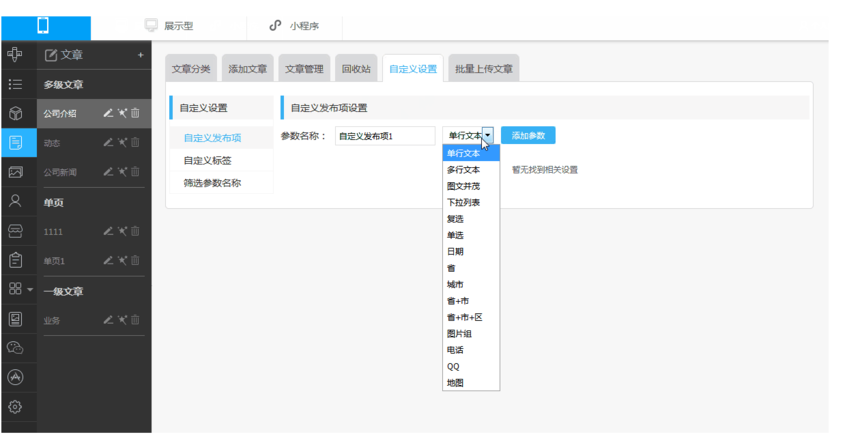Switch to the 小程序 tab
Viewport: 860px width, 441px height.
click(x=294, y=26)
